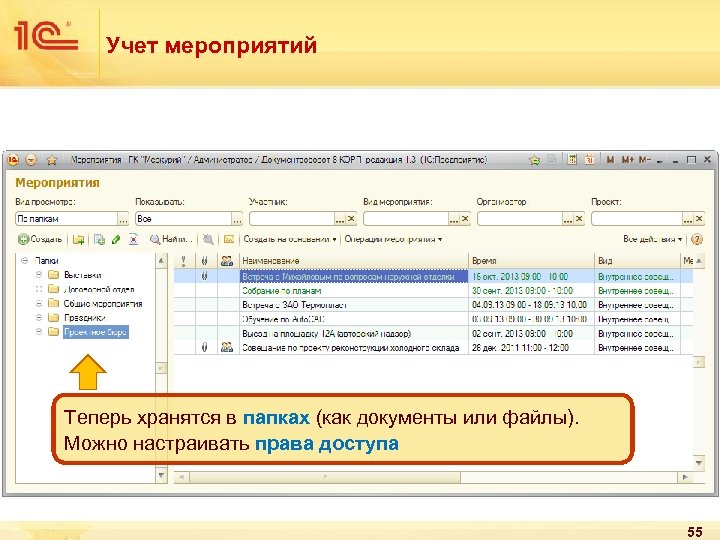
Task: Open the Все действия menu
Action: pos(652,239)
